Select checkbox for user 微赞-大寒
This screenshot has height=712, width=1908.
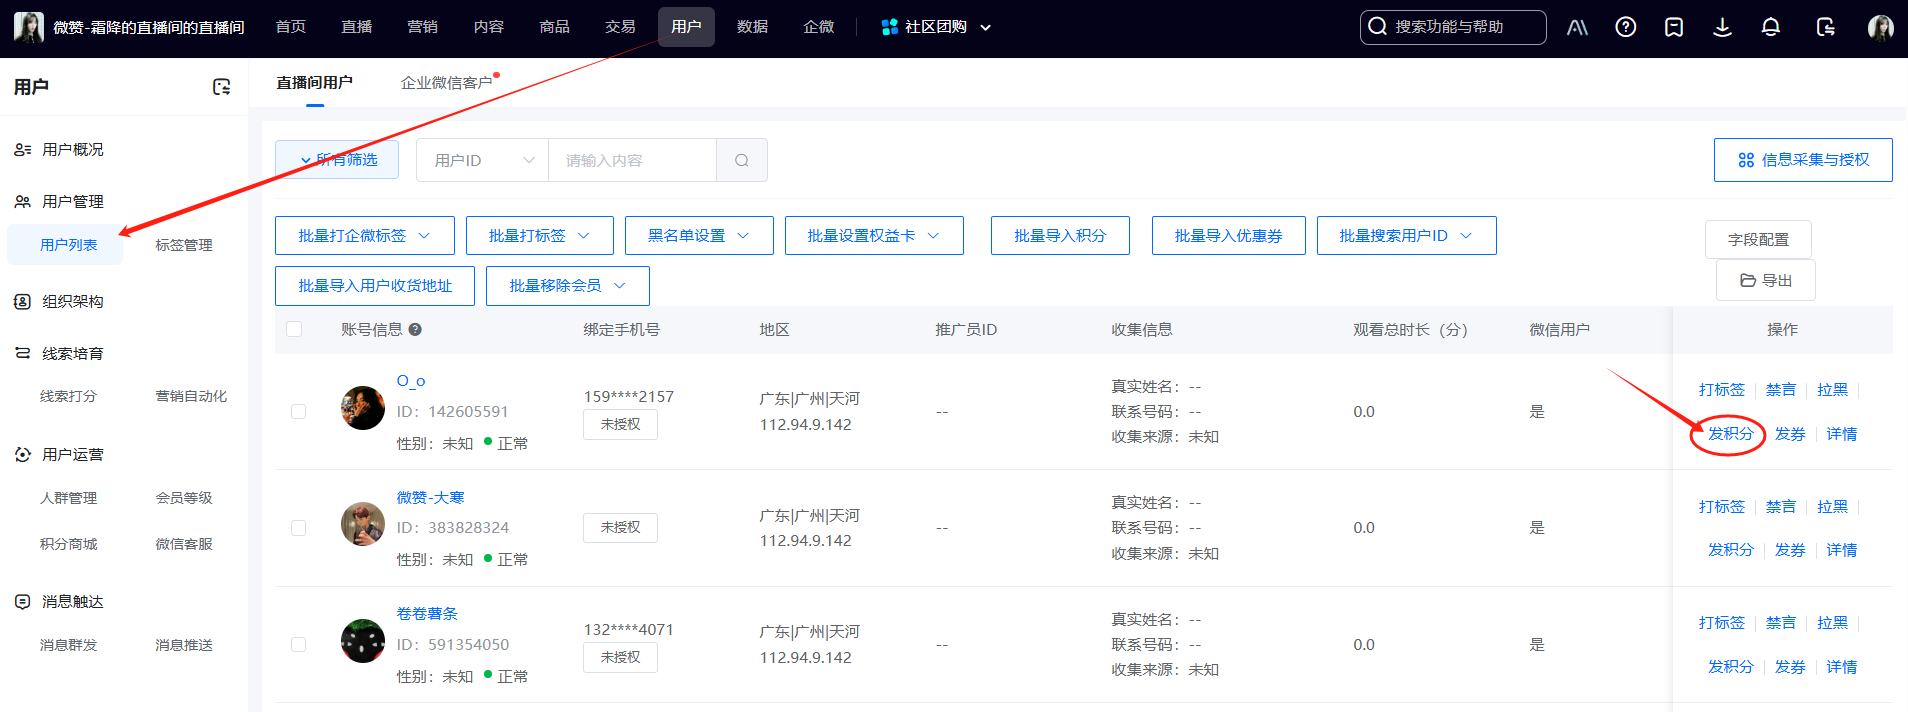(298, 528)
